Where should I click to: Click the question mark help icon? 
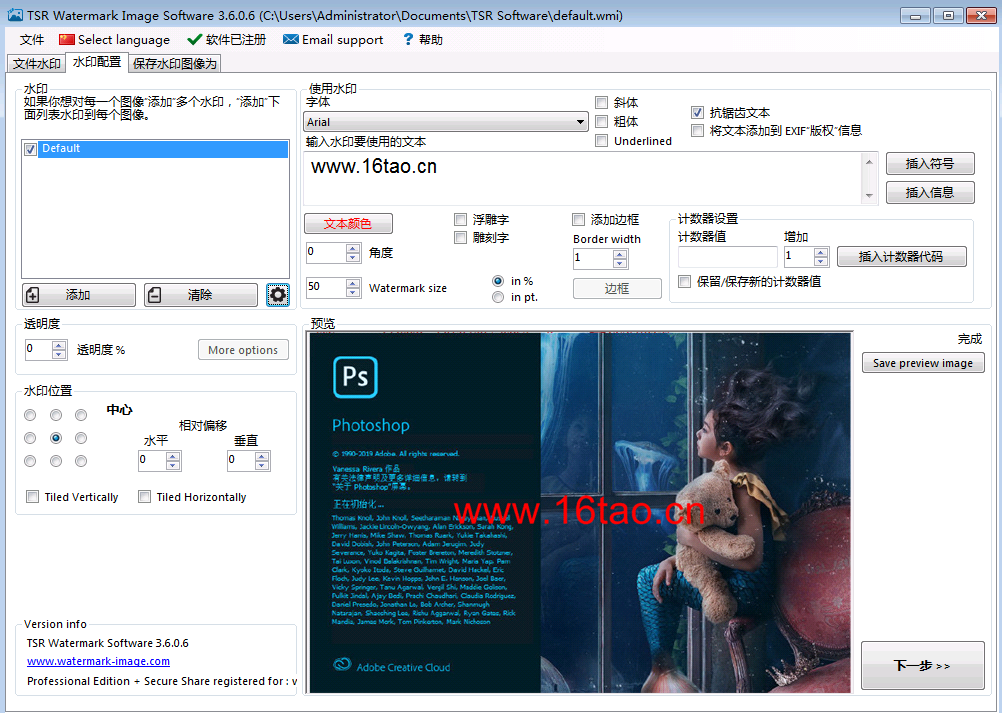[408, 39]
